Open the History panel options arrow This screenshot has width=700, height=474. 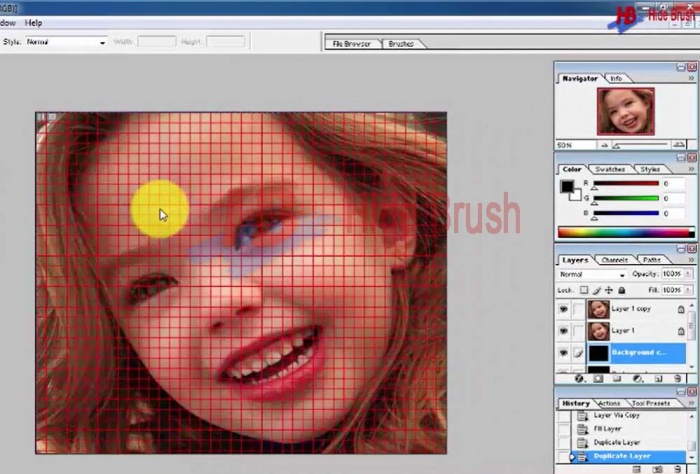(x=691, y=403)
